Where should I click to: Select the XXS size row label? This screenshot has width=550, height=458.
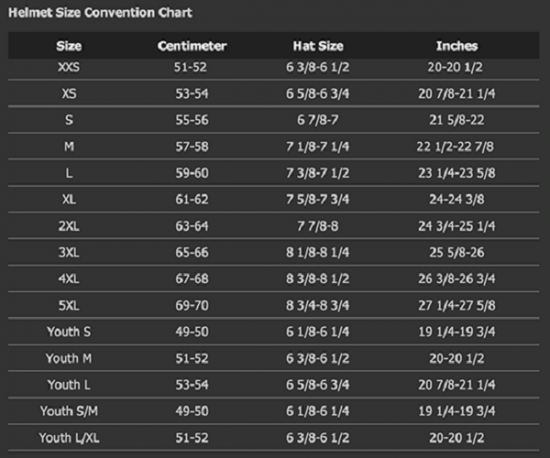pyautogui.click(x=69, y=67)
